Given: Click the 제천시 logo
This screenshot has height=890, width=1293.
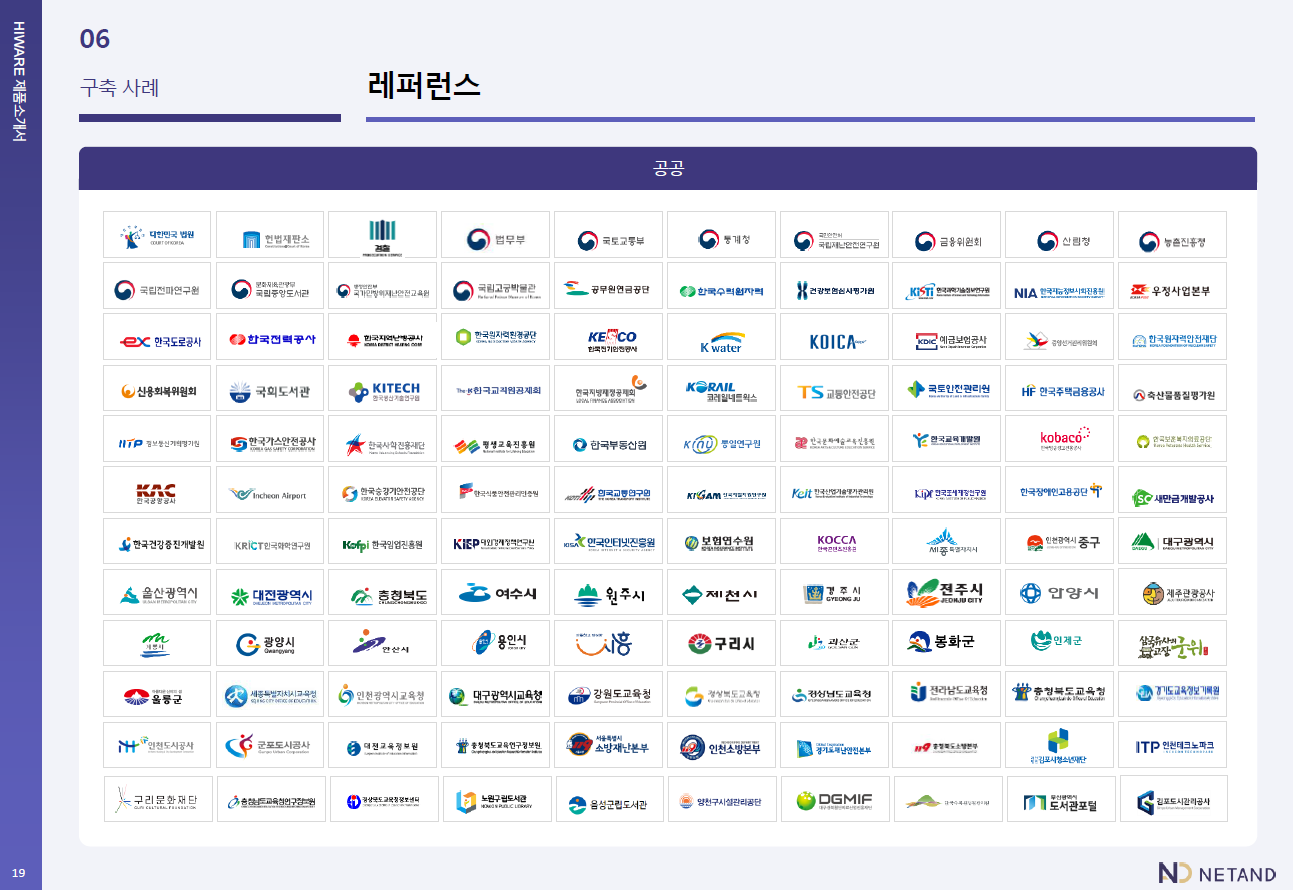Looking at the screenshot, I should click(721, 593).
